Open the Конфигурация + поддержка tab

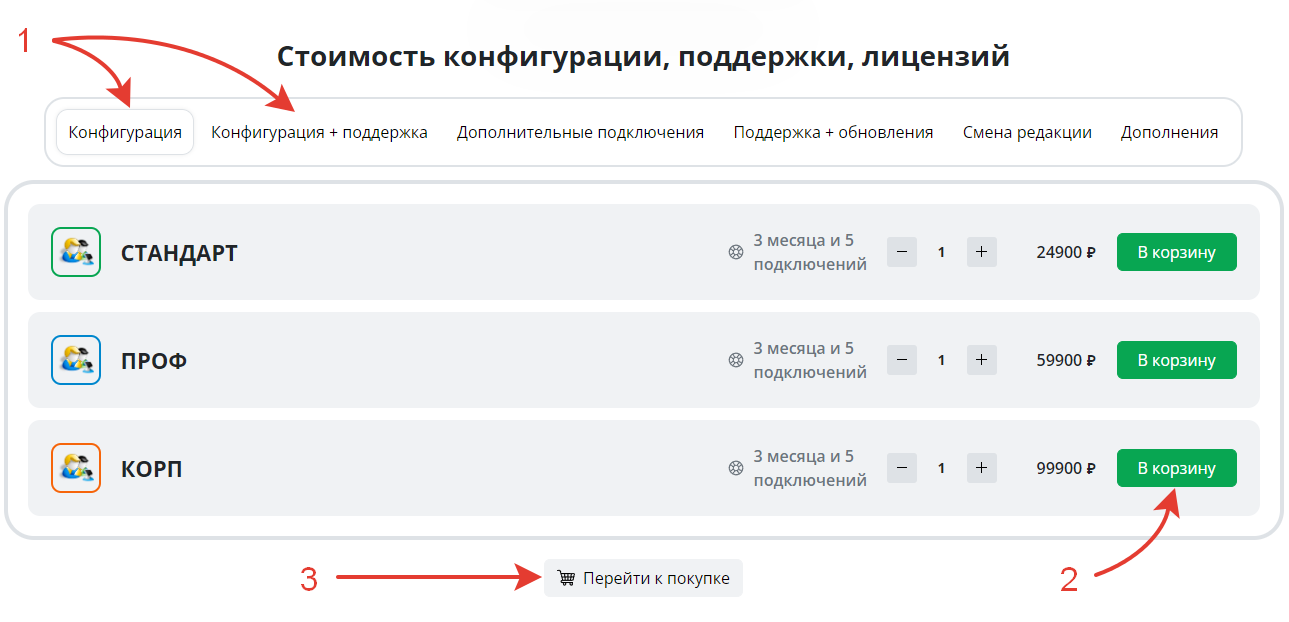pos(318,131)
